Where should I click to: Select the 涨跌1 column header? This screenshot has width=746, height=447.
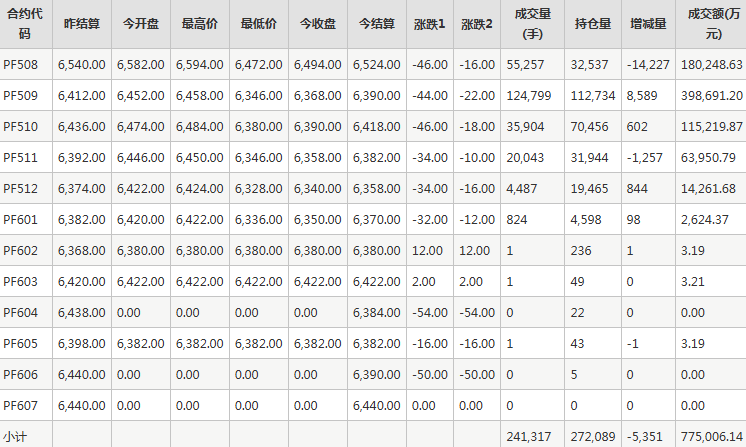(x=430, y=24)
